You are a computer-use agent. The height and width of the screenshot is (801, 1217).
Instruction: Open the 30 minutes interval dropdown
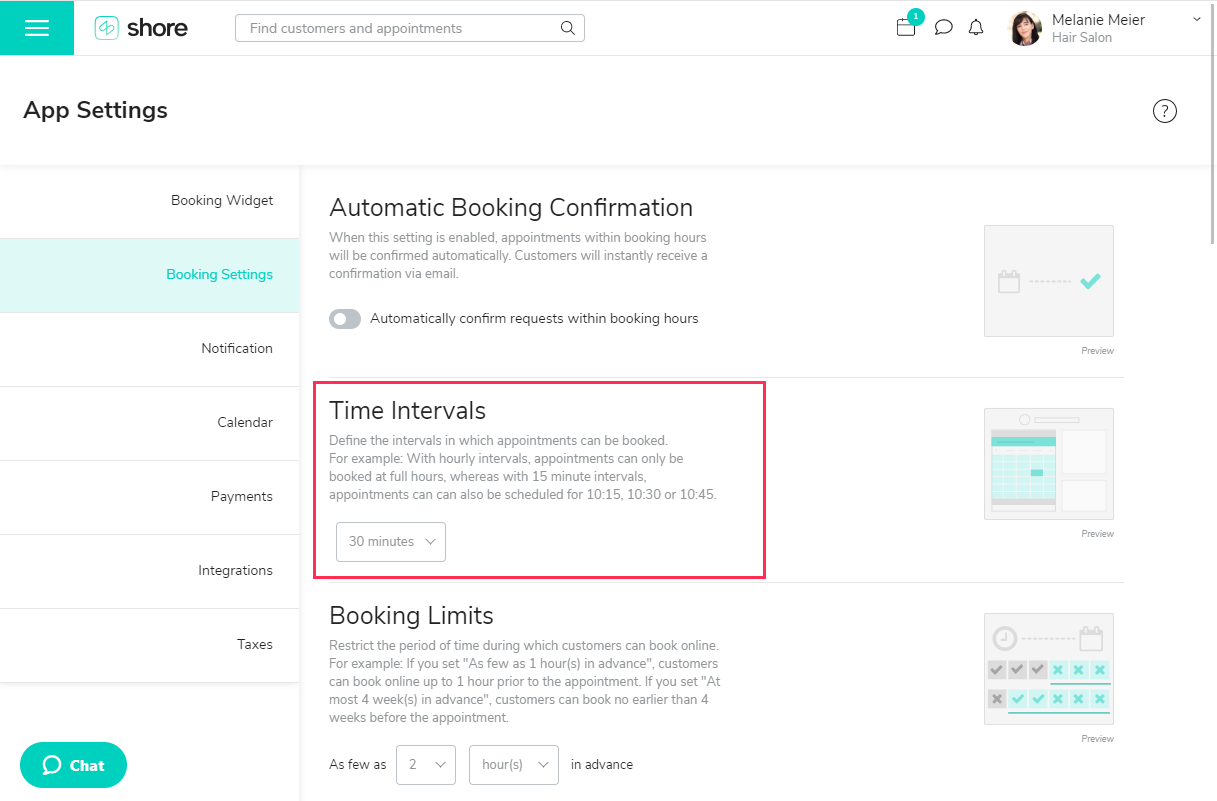click(x=391, y=542)
